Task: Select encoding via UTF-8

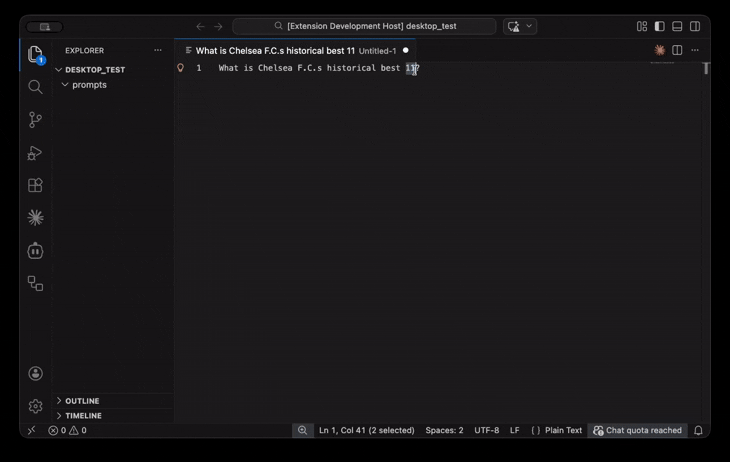Action: coord(487,430)
